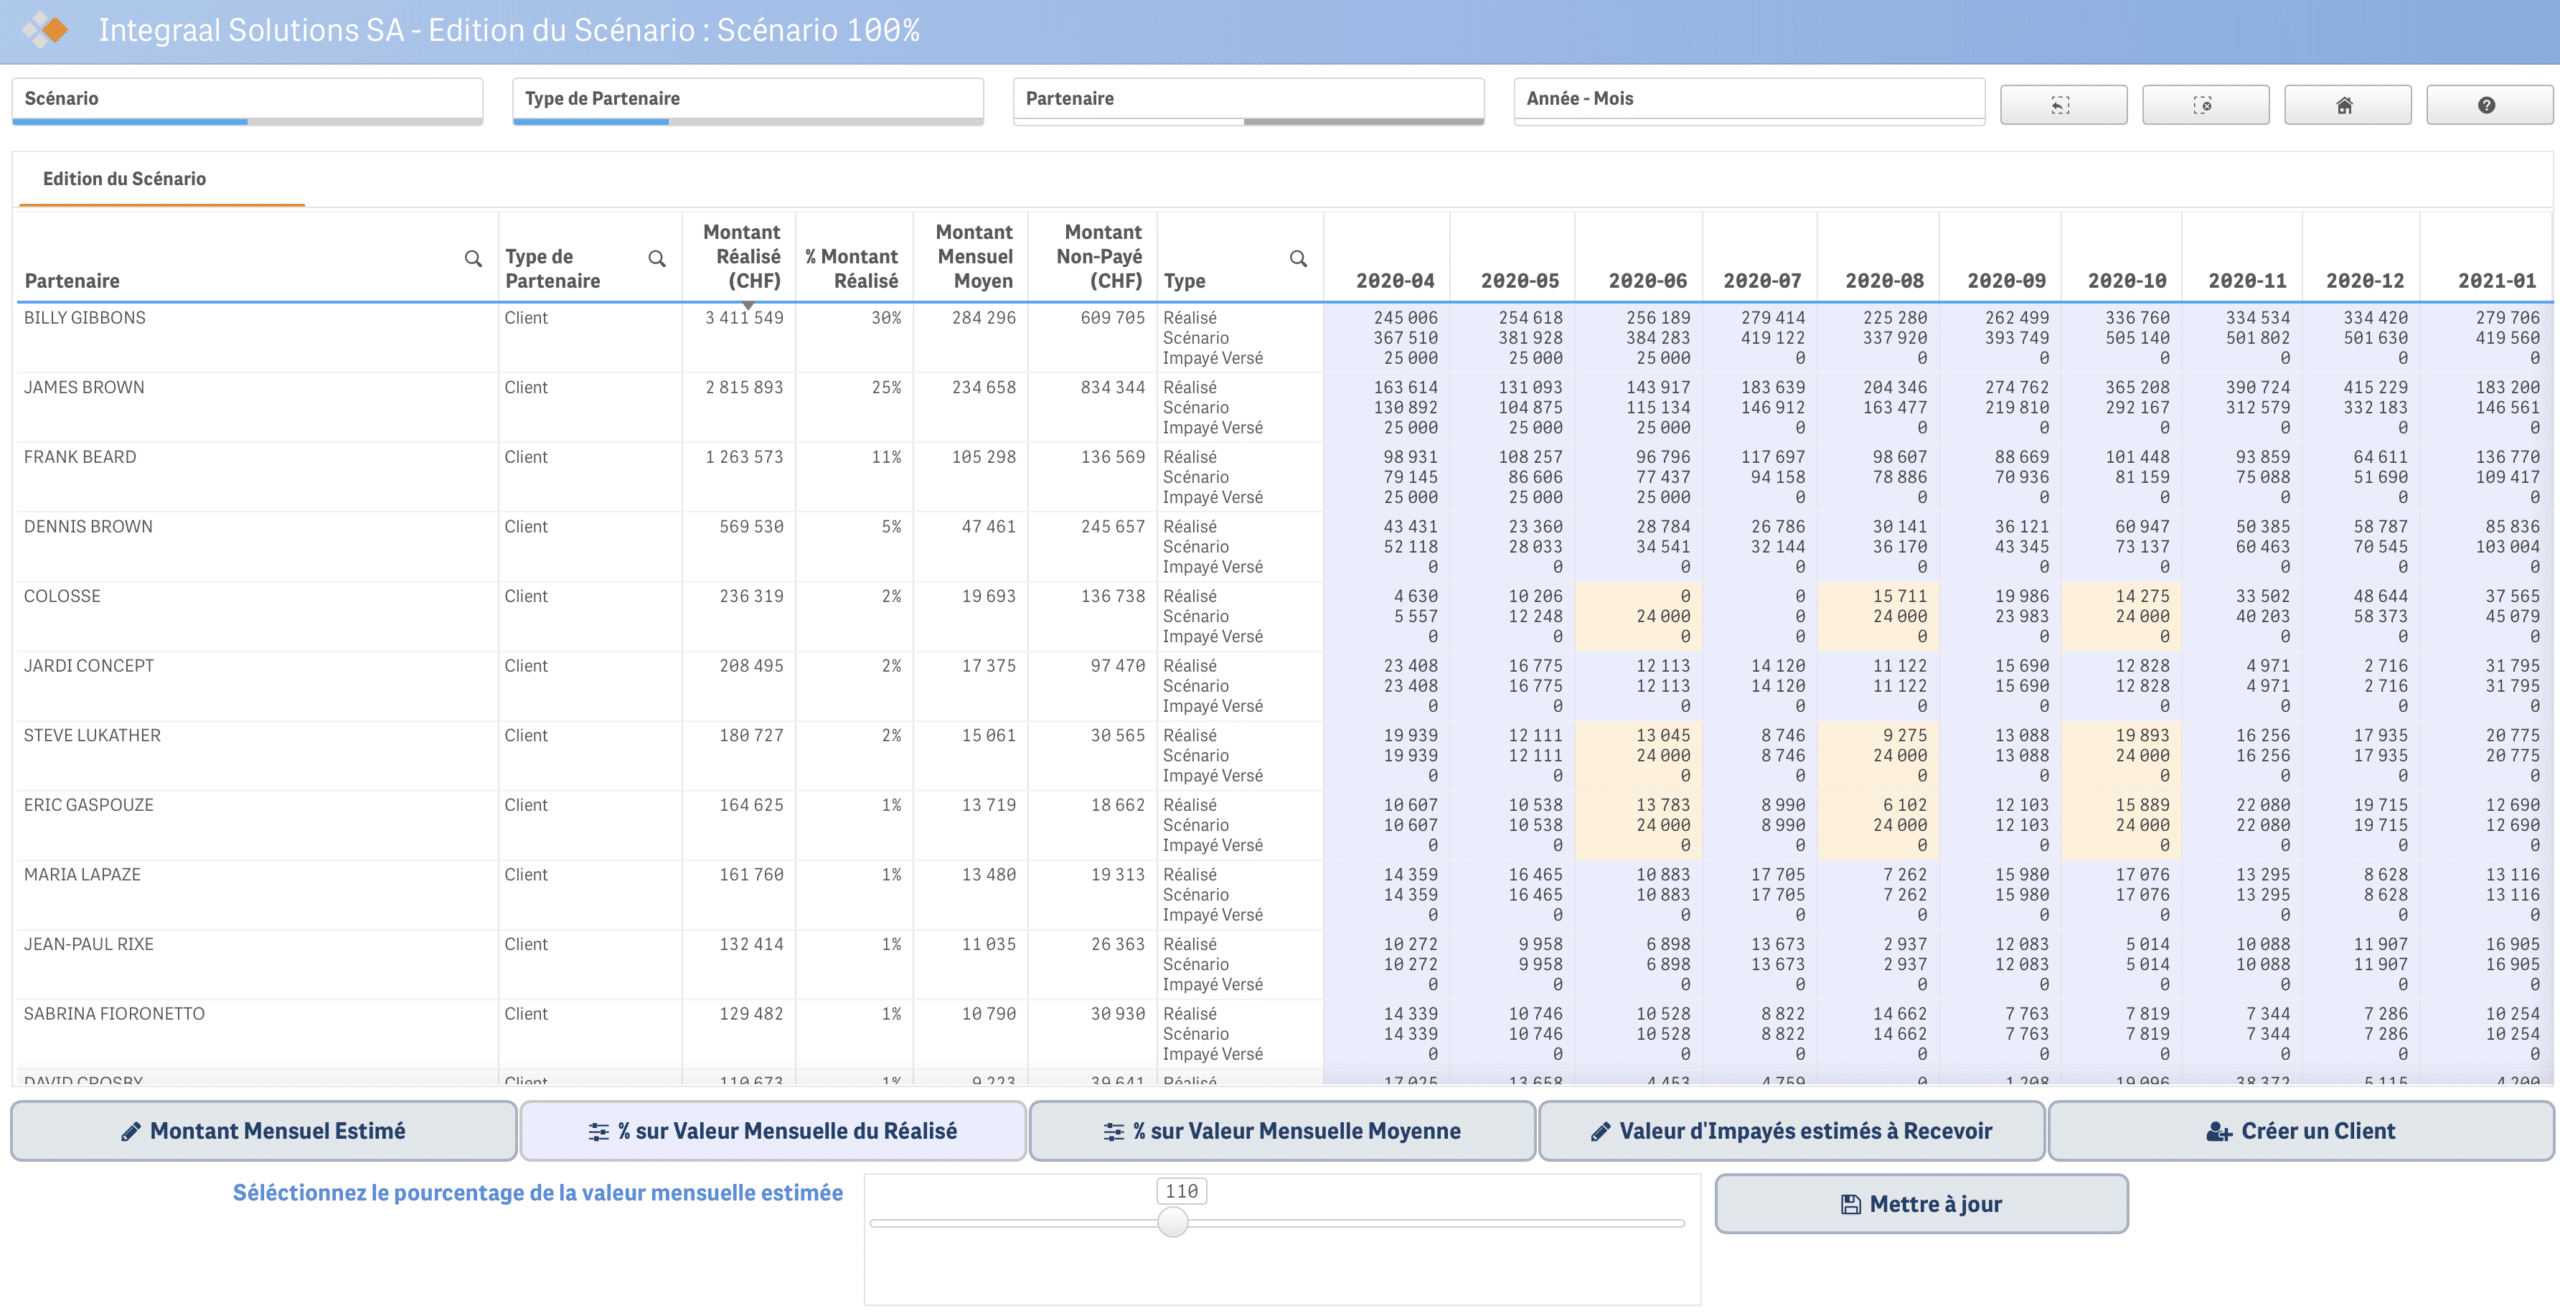The height and width of the screenshot is (1316, 2560).
Task: Select partner JEAN-PAUL RIXE
Action: click(x=89, y=944)
